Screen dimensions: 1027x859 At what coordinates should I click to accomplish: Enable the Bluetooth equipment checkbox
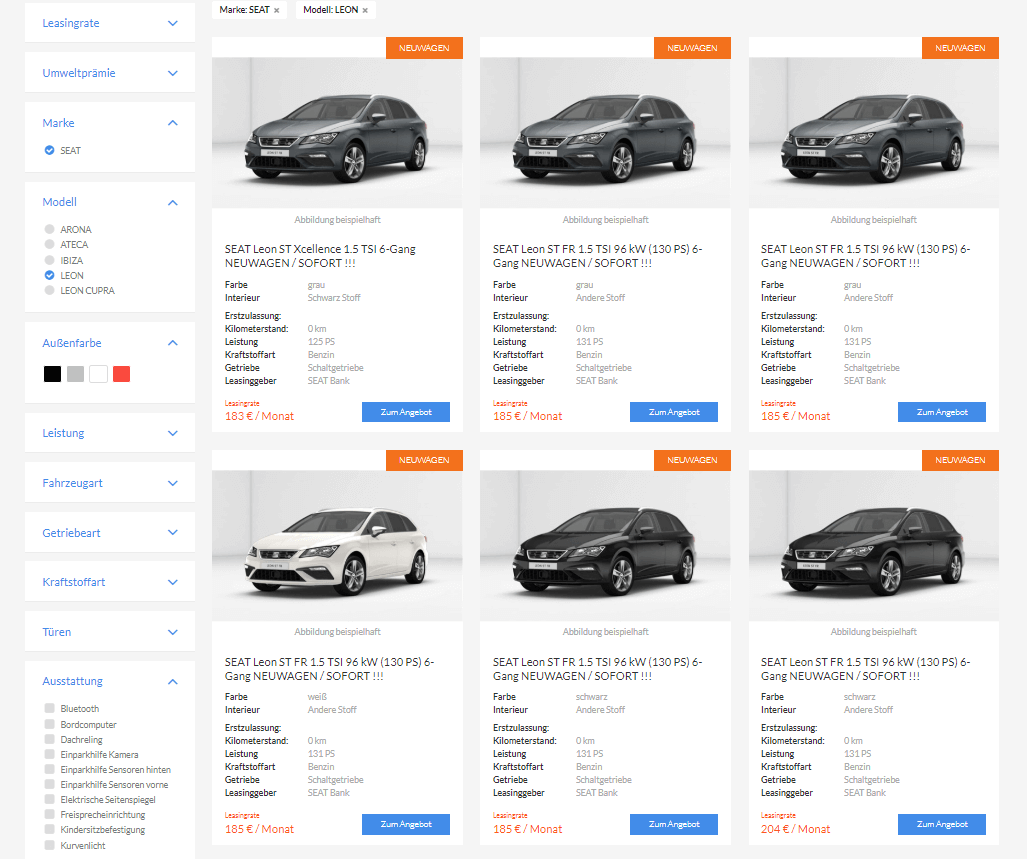tap(49, 708)
